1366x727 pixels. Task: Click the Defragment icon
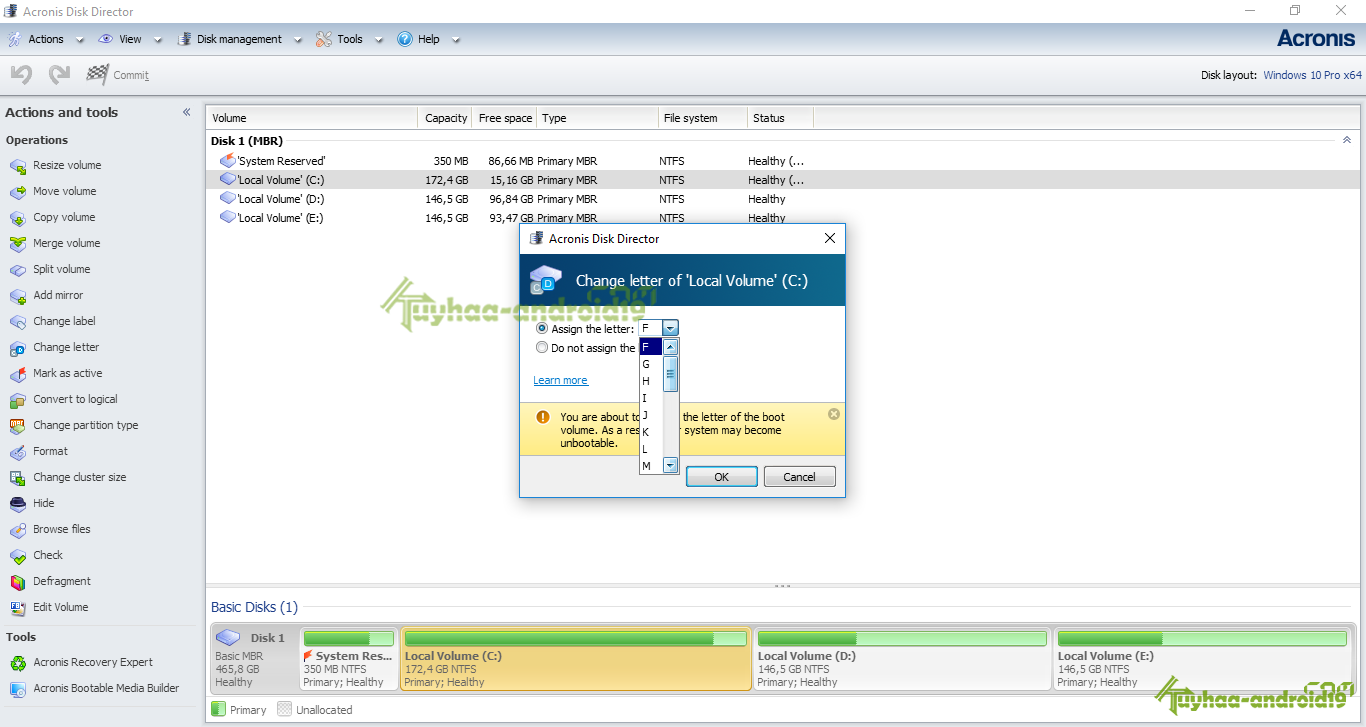point(17,582)
